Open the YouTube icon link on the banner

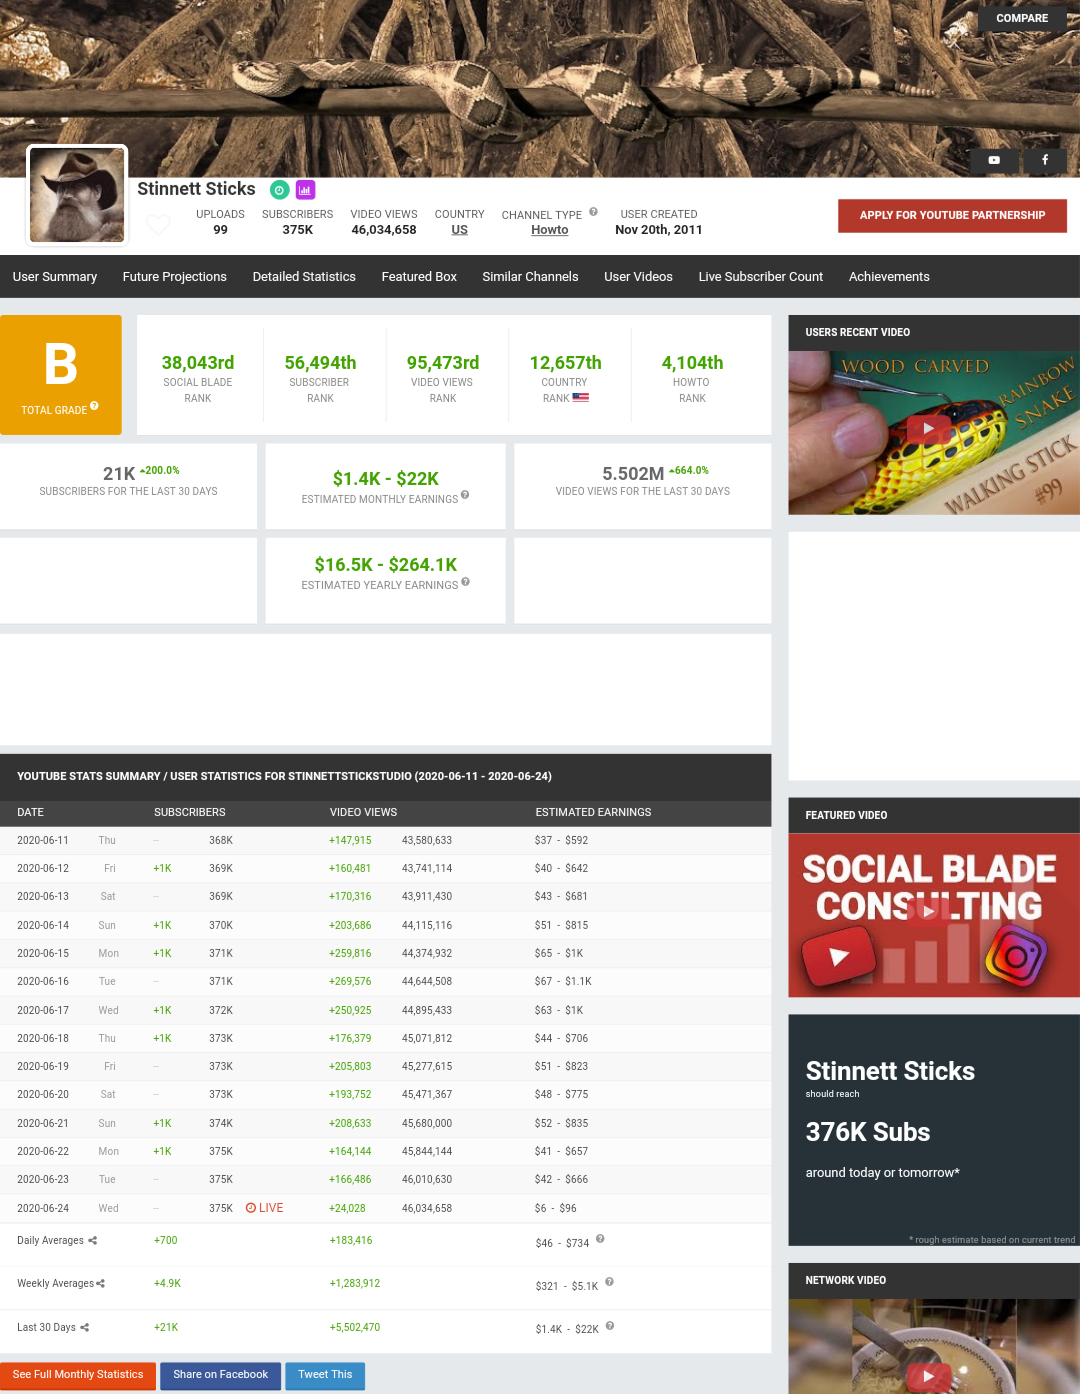[994, 160]
